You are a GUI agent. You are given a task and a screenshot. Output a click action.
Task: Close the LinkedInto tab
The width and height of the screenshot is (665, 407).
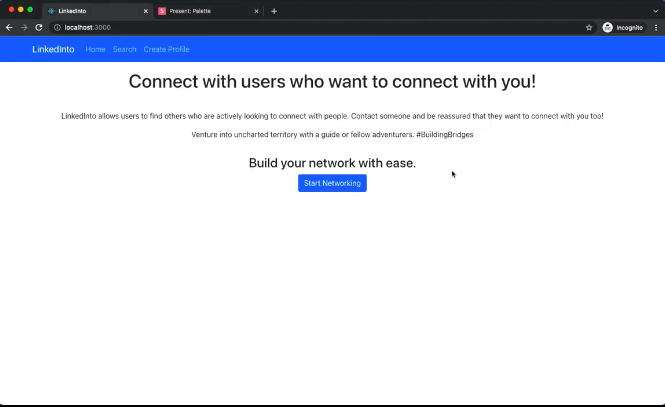[x=145, y=11]
